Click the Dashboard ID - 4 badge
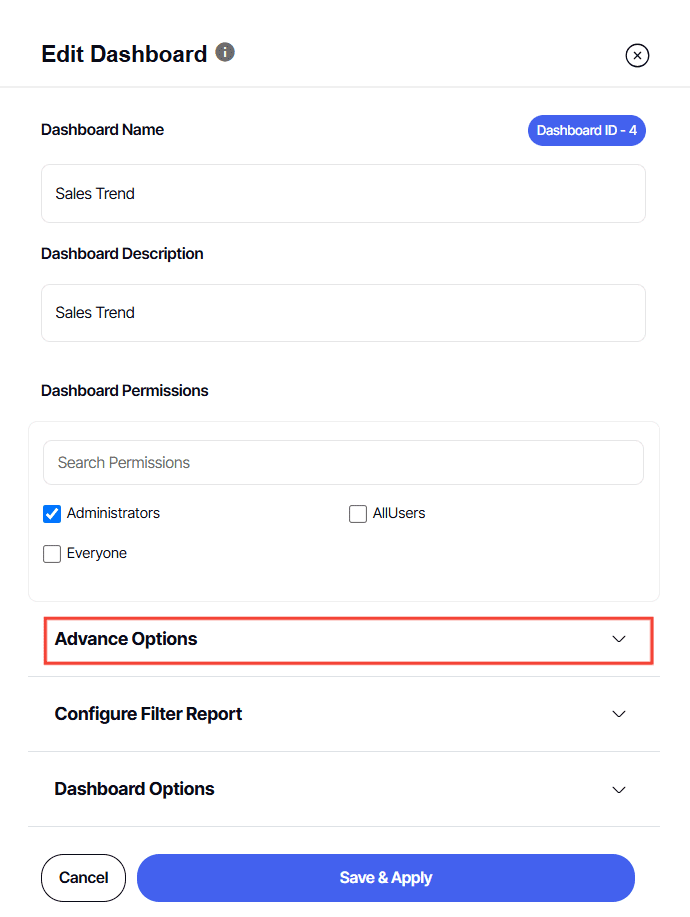Image resolution: width=690 pixels, height=917 pixels. [x=586, y=130]
